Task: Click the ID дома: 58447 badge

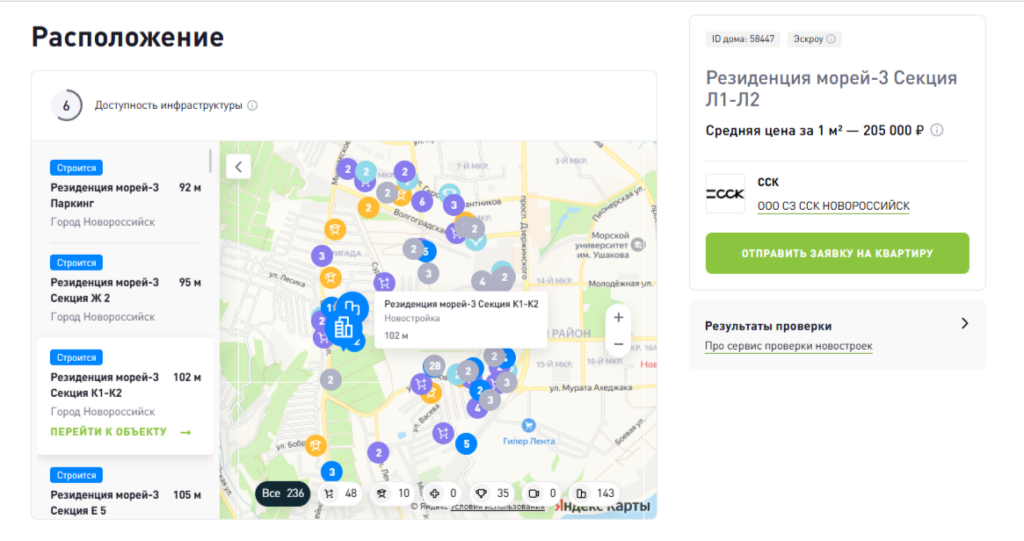Action: 743,39
